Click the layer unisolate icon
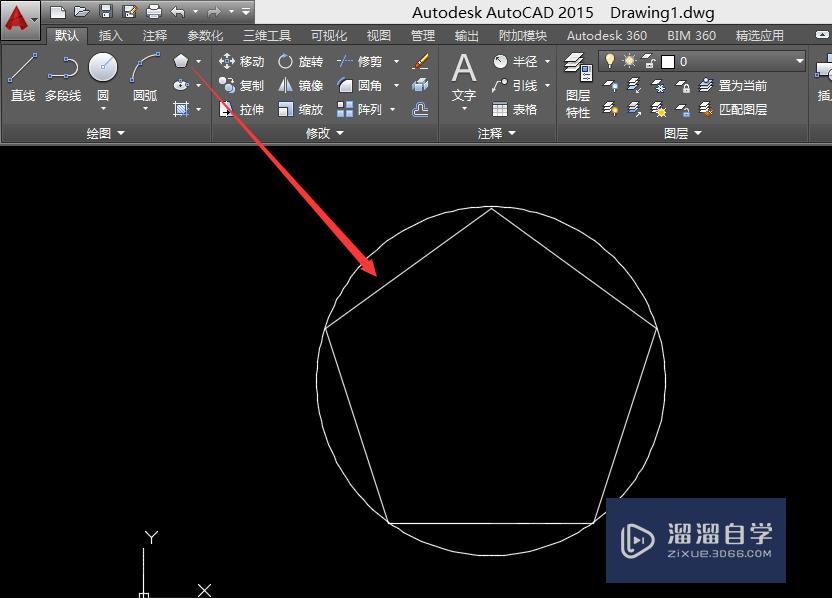This screenshot has width=832, height=598. click(x=634, y=109)
